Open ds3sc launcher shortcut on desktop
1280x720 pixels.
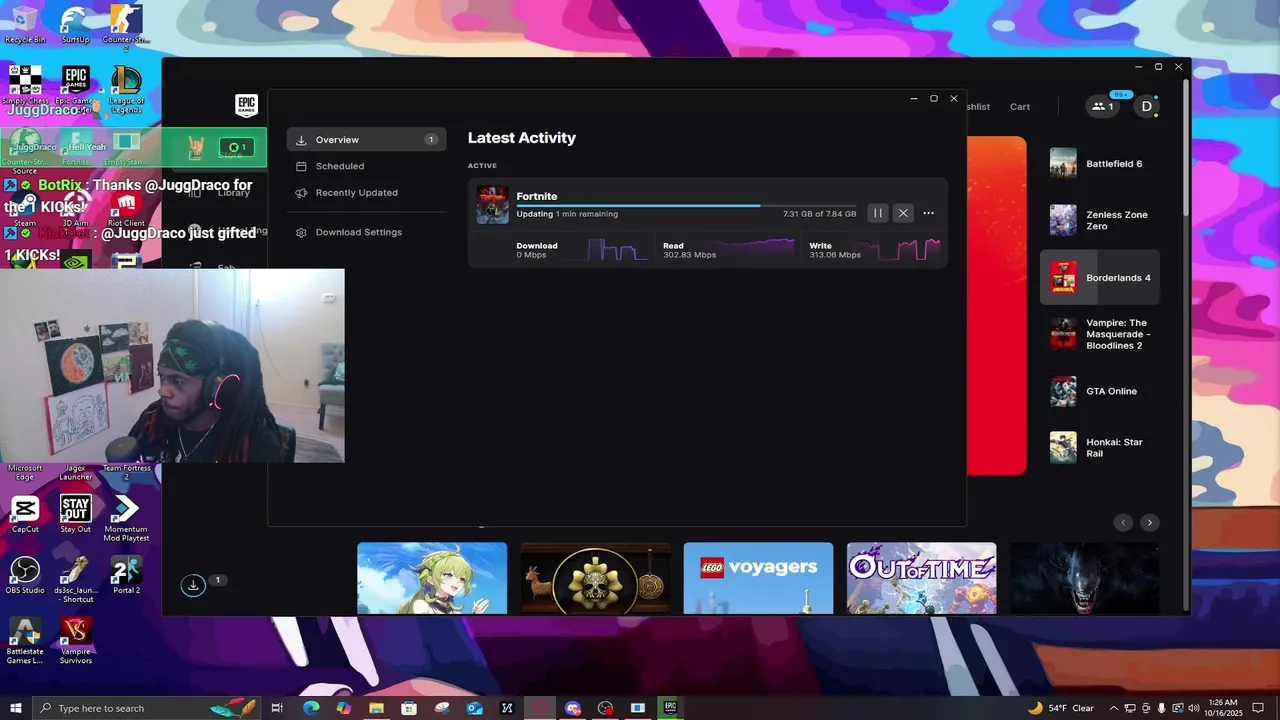(75, 579)
